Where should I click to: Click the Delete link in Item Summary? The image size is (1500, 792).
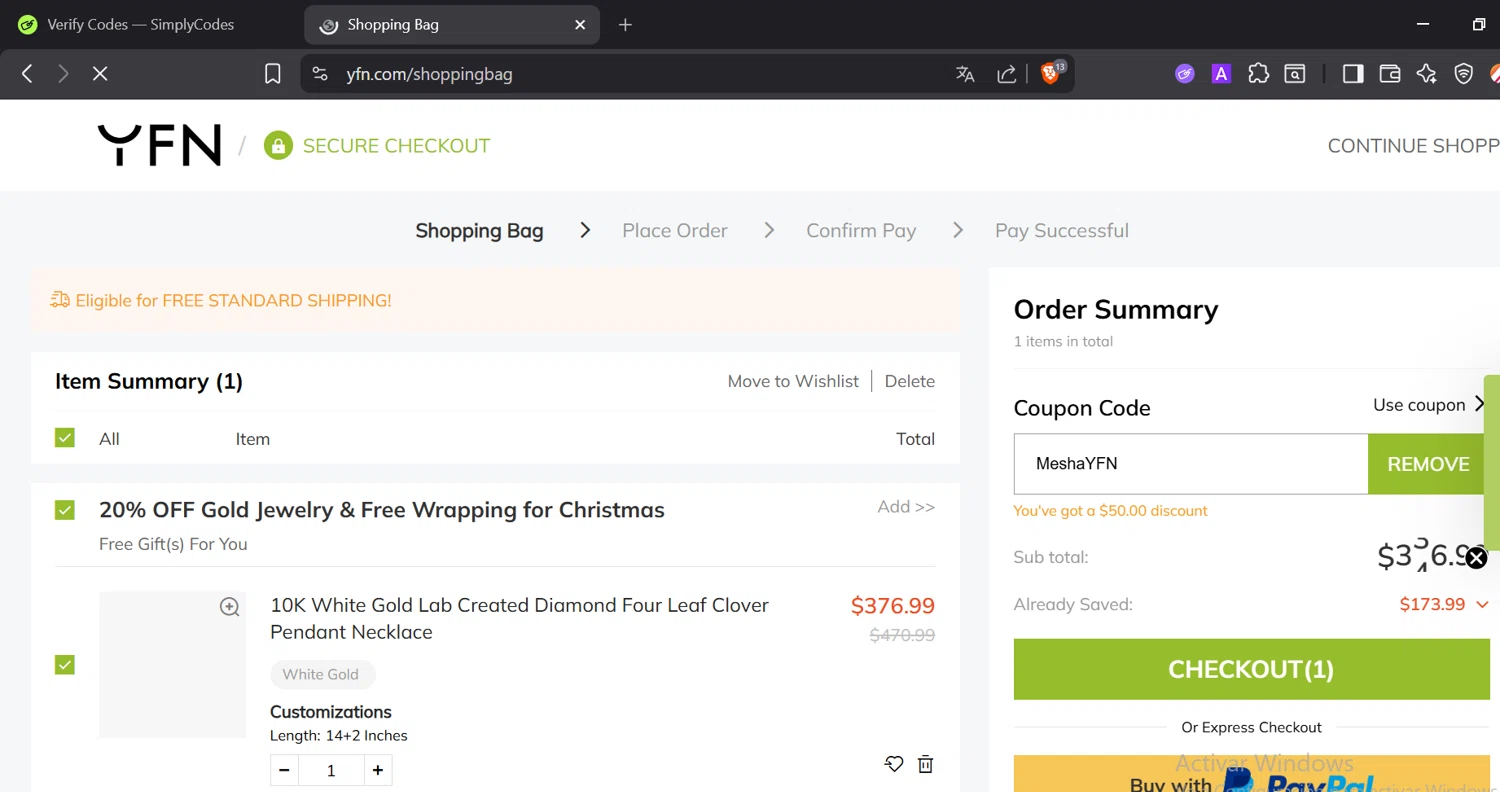pos(910,381)
